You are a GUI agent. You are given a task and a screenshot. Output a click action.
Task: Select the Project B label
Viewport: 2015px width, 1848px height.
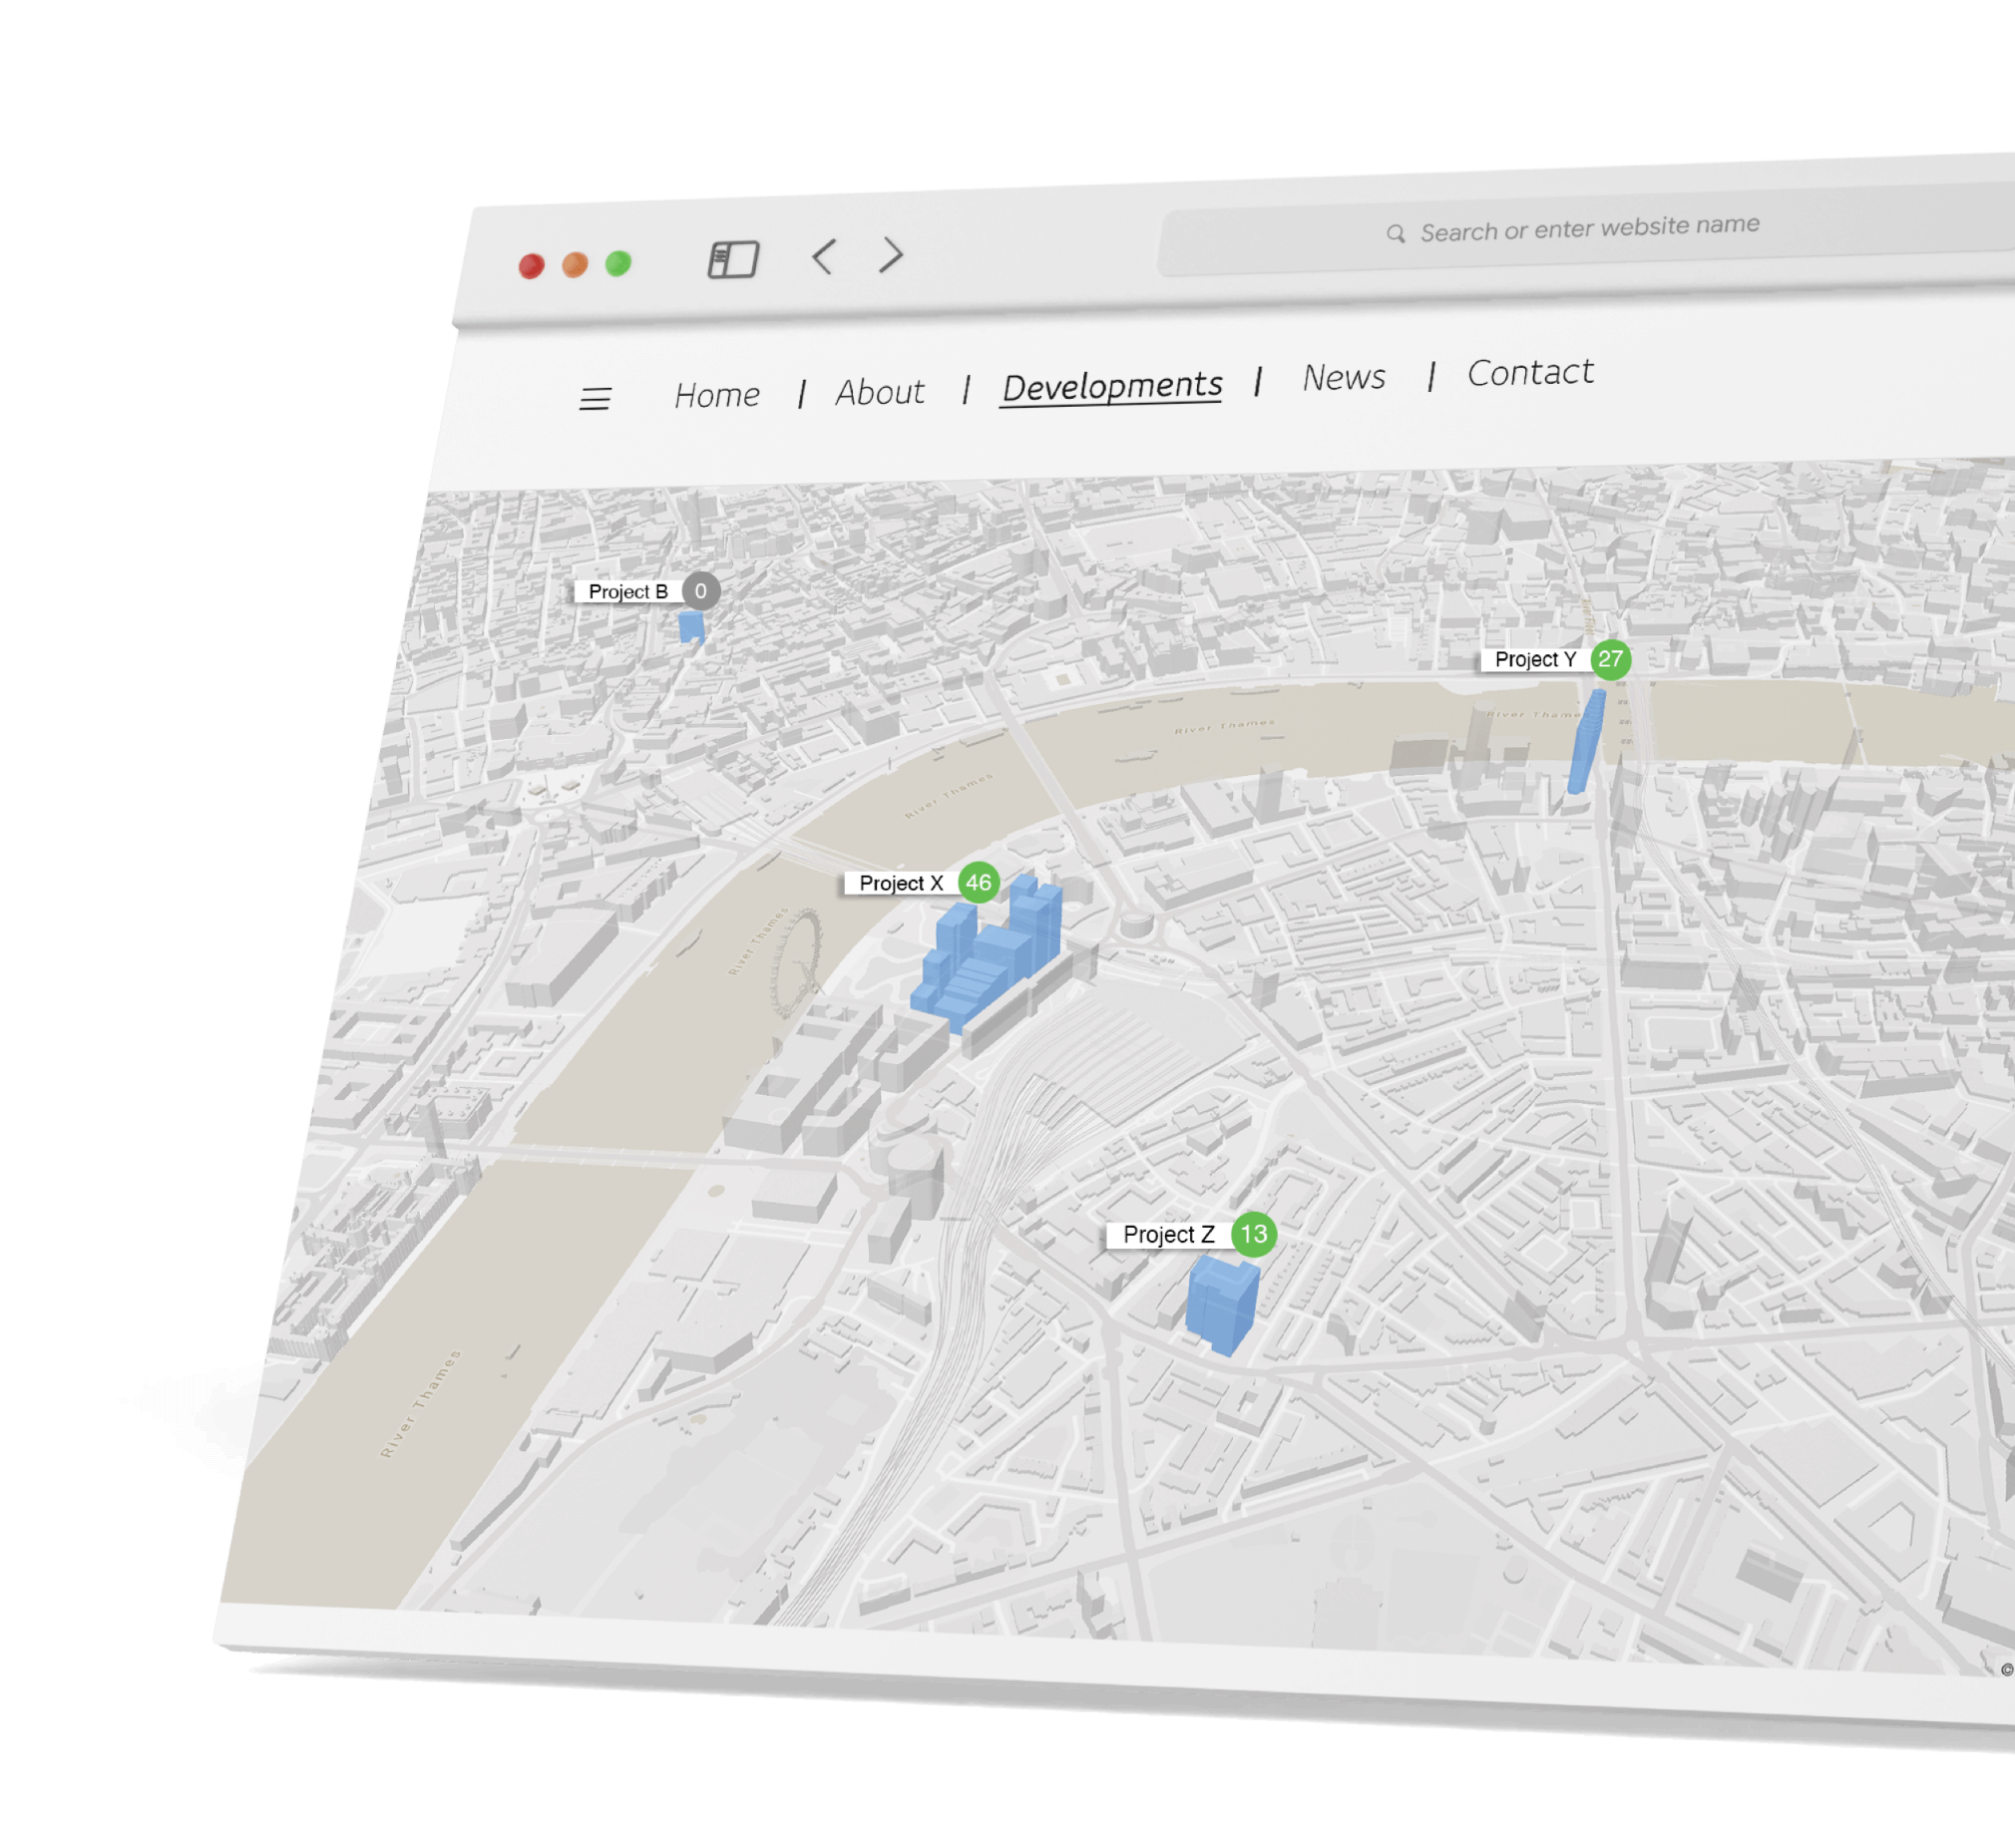(628, 592)
